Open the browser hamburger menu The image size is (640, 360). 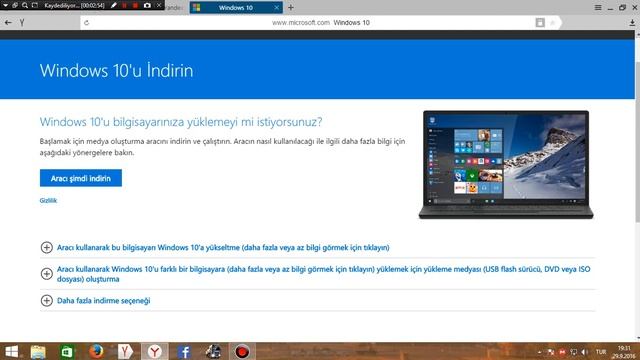coord(598,7)
